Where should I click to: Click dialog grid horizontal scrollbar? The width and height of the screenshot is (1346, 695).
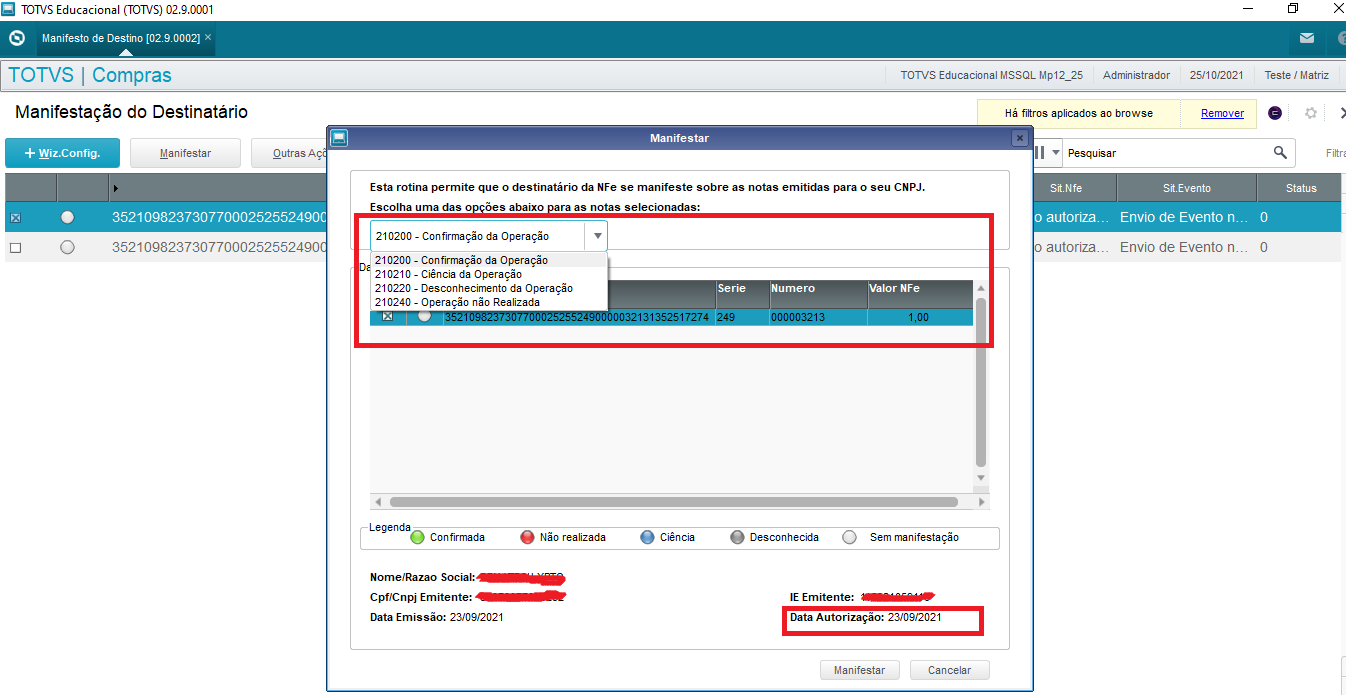click(x=675, y=502)
